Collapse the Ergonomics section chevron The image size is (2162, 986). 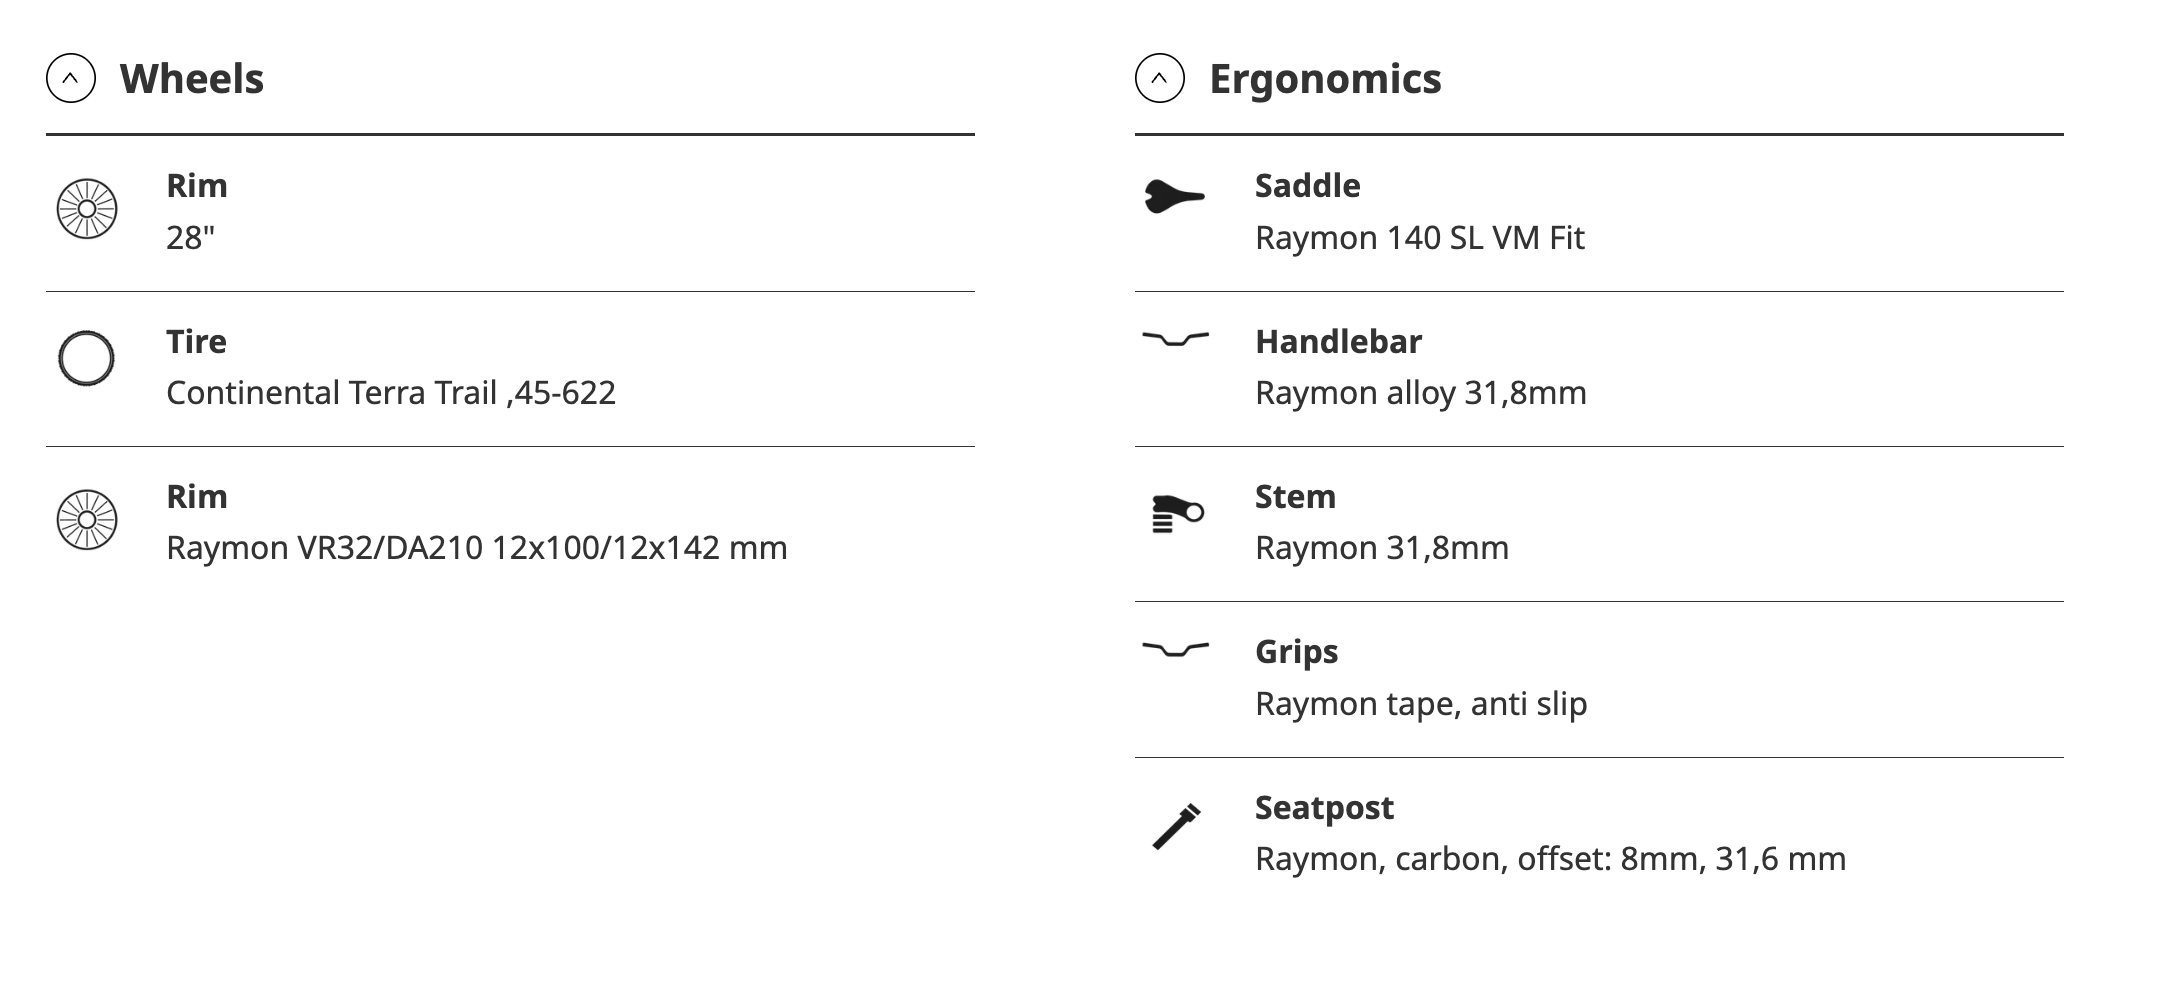(1159, 78)
